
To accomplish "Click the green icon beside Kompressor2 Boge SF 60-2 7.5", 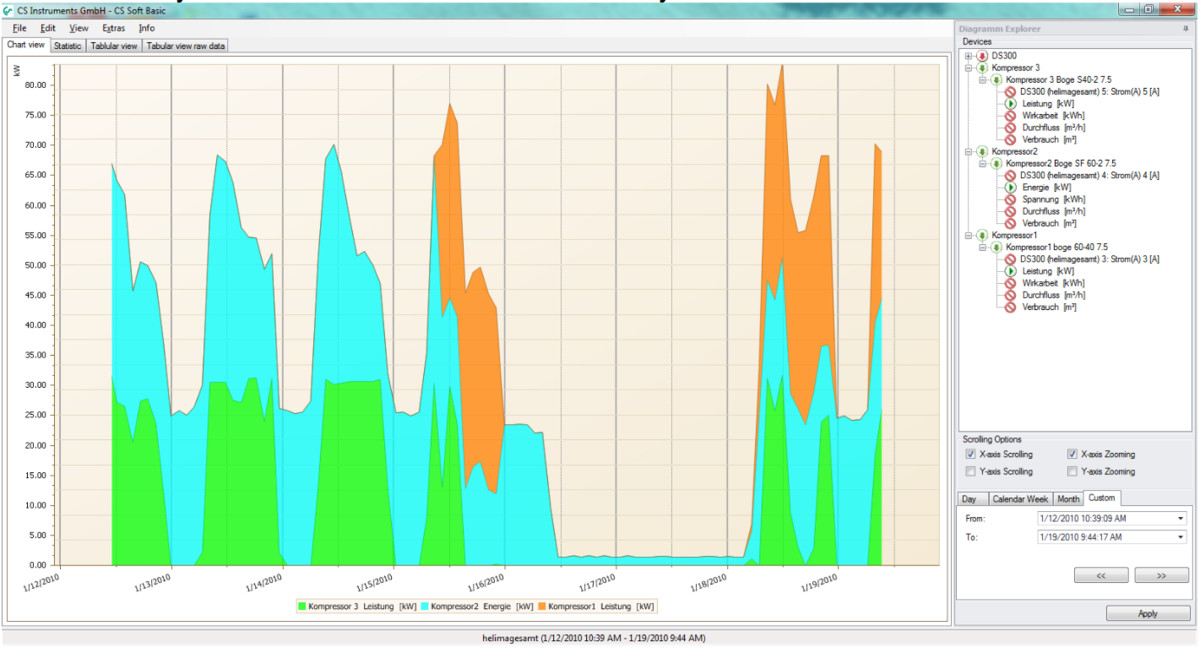I will click(x=997, y=163).
